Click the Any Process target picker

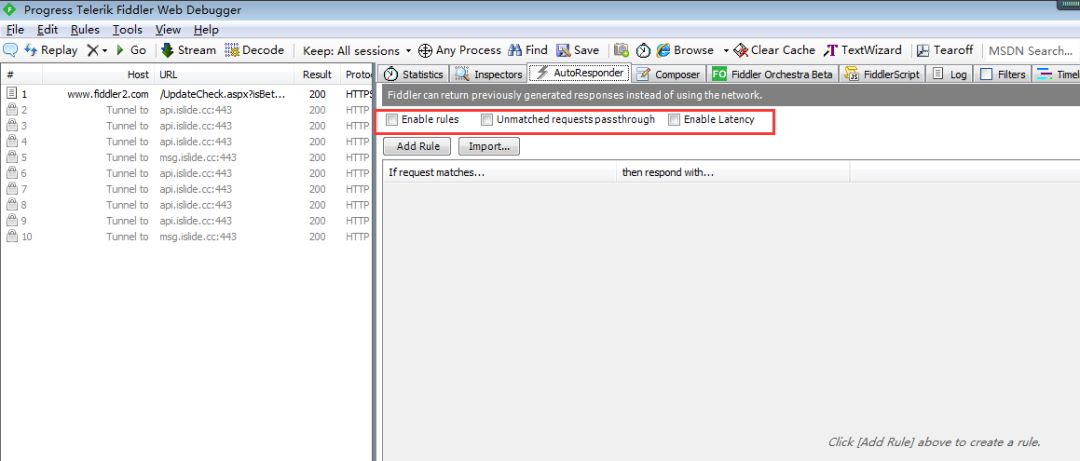point(459,50)
